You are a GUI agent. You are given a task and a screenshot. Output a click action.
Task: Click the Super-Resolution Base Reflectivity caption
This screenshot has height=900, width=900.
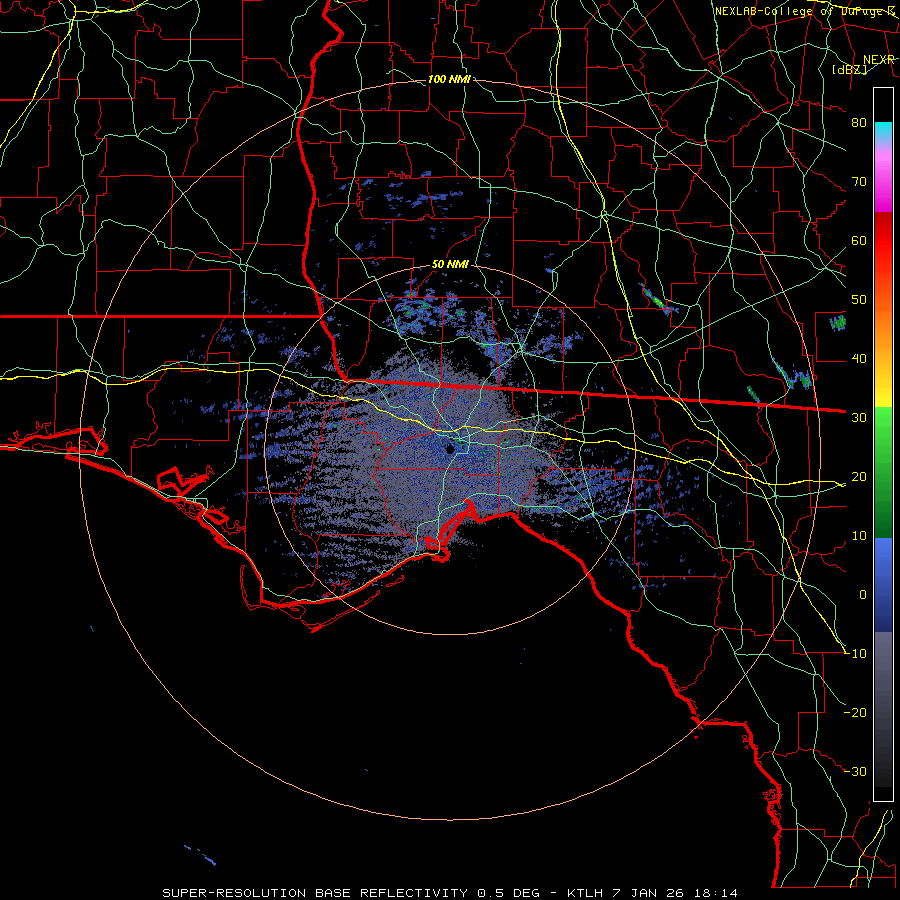tap(450, 893)
